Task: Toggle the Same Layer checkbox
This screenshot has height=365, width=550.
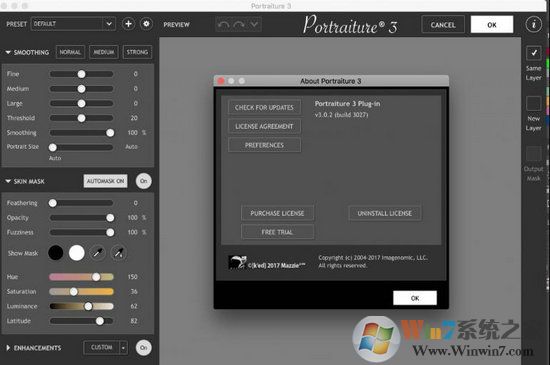Action: coord(534,53)
